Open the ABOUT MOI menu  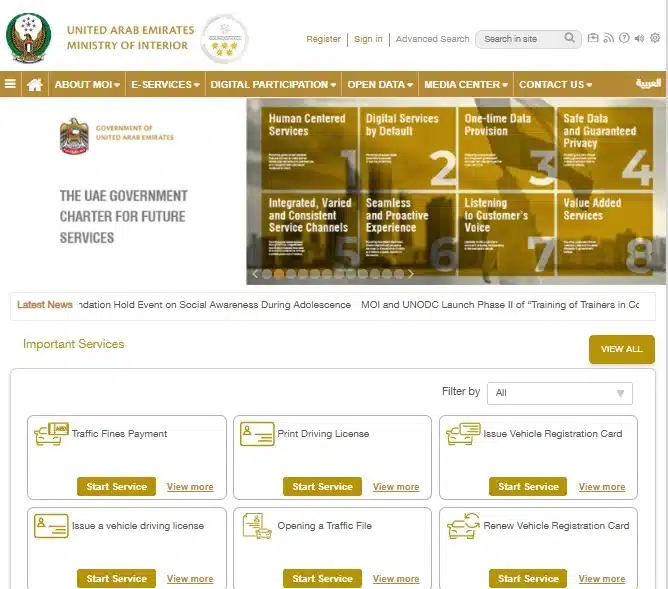click(87, 85)
